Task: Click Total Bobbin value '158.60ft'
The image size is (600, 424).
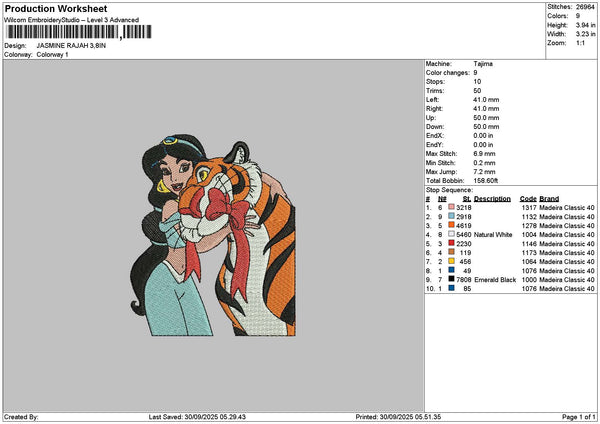Action: coord(486,181)
